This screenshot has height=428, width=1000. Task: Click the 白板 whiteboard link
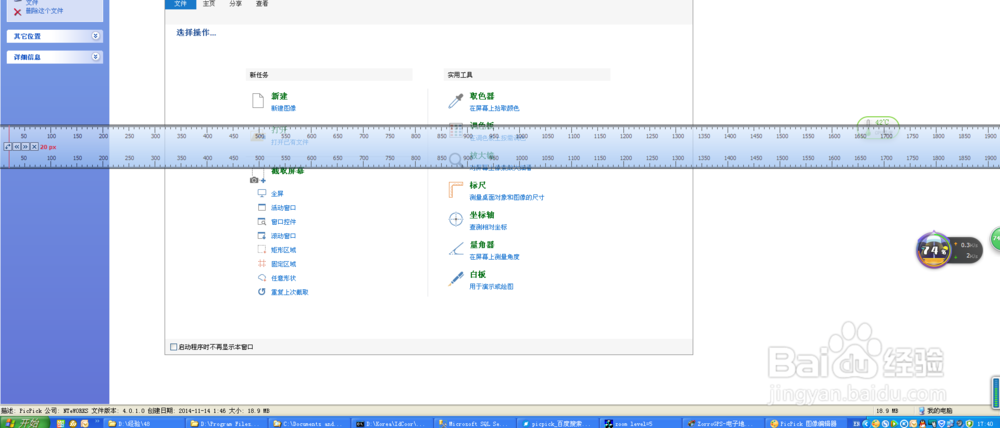click(x=478, y=274)
